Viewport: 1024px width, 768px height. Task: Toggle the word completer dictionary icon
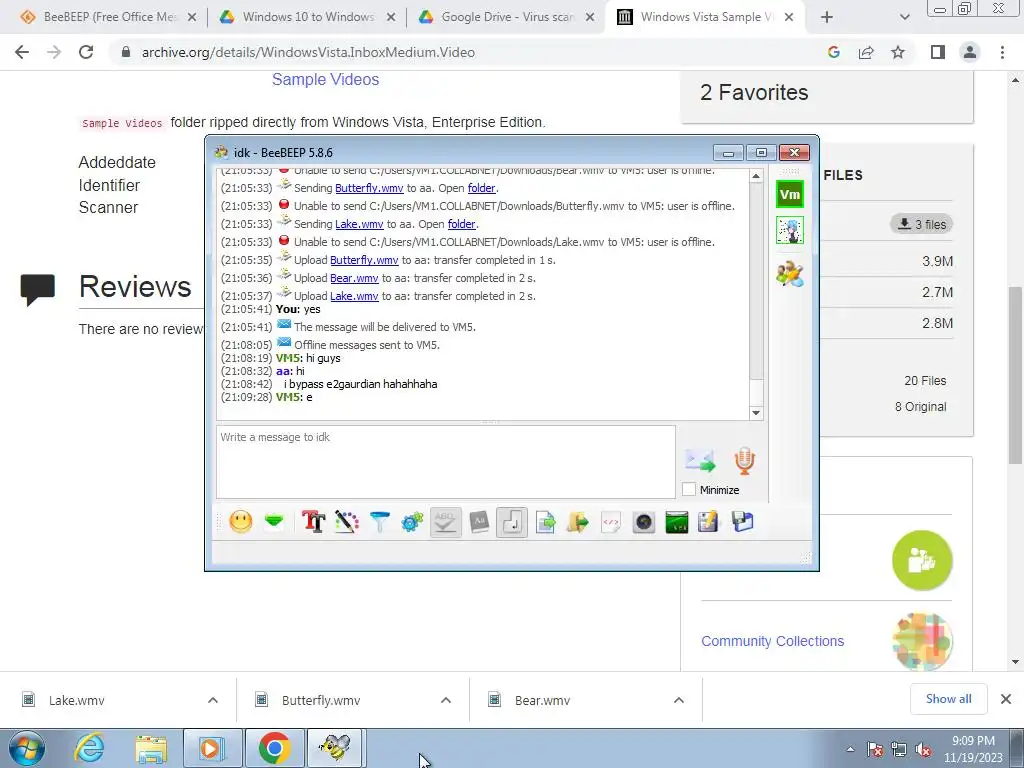pyautogui.click(x=479, y=522)
